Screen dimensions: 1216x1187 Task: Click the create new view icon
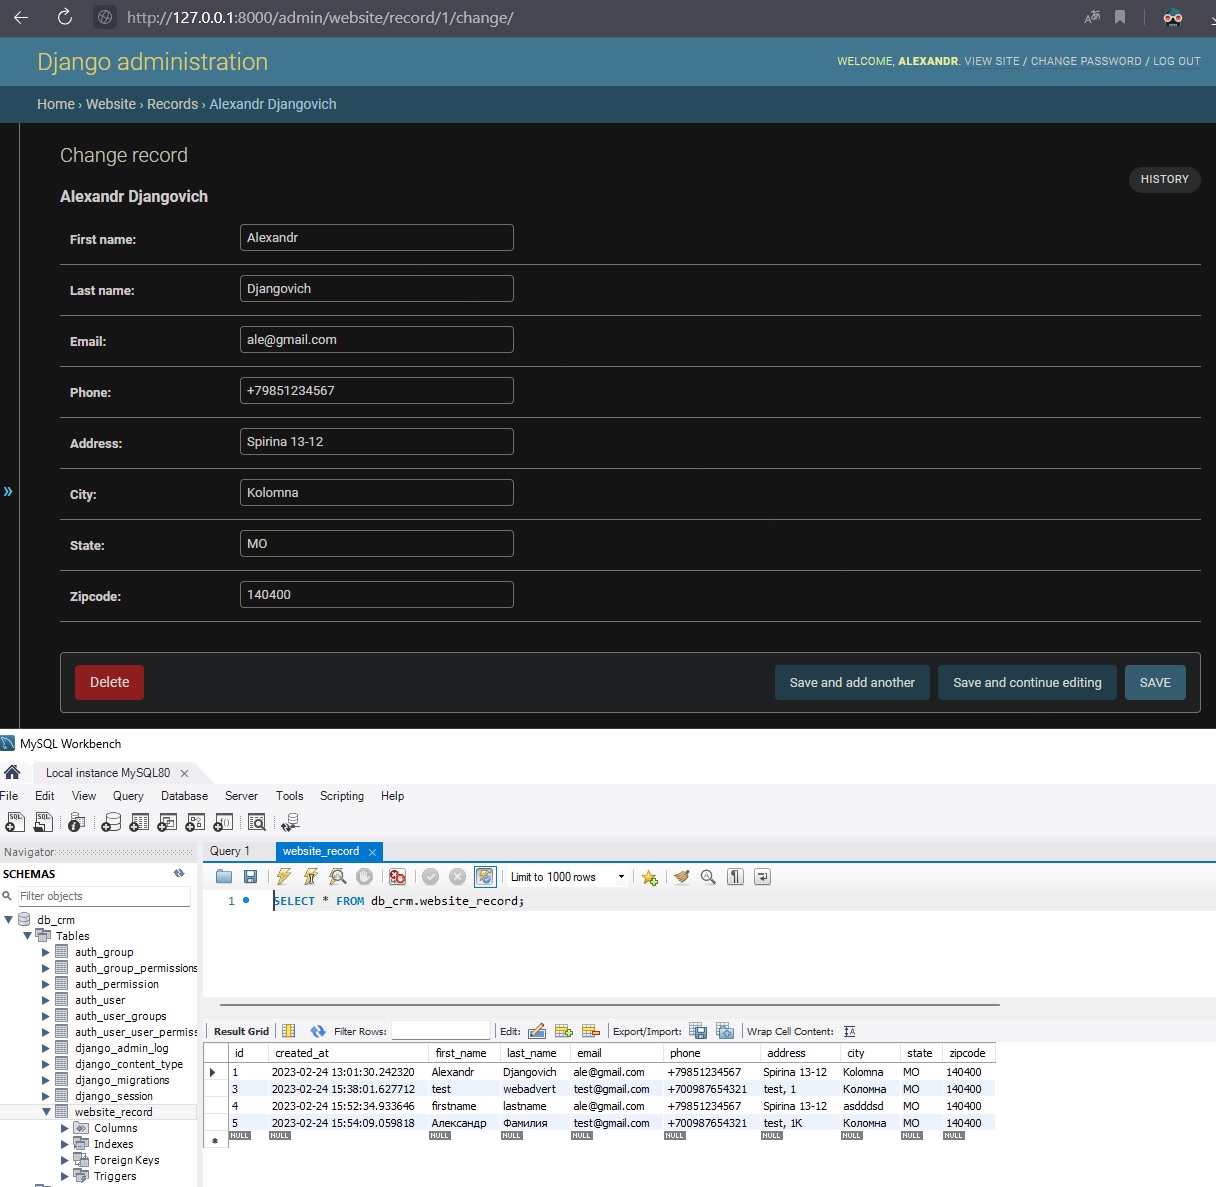coord(167,822)
